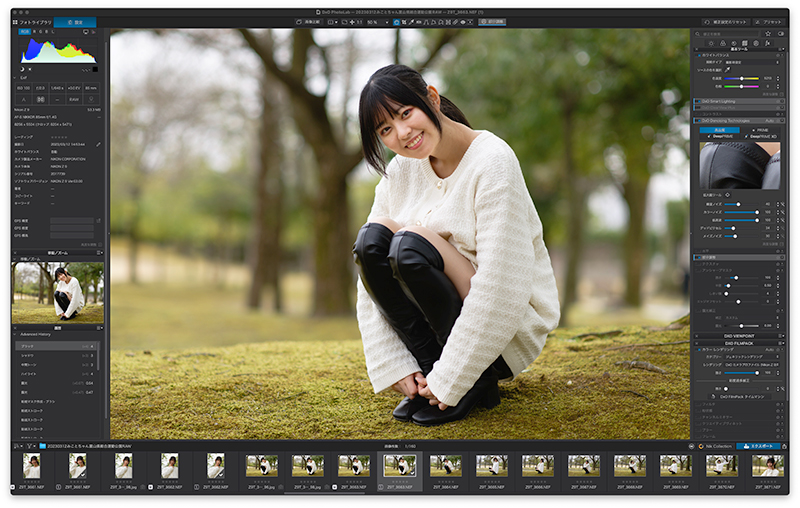Toggle the active corrections filter switch
This screenshot has height=508, width=800.
coord(781,34)
